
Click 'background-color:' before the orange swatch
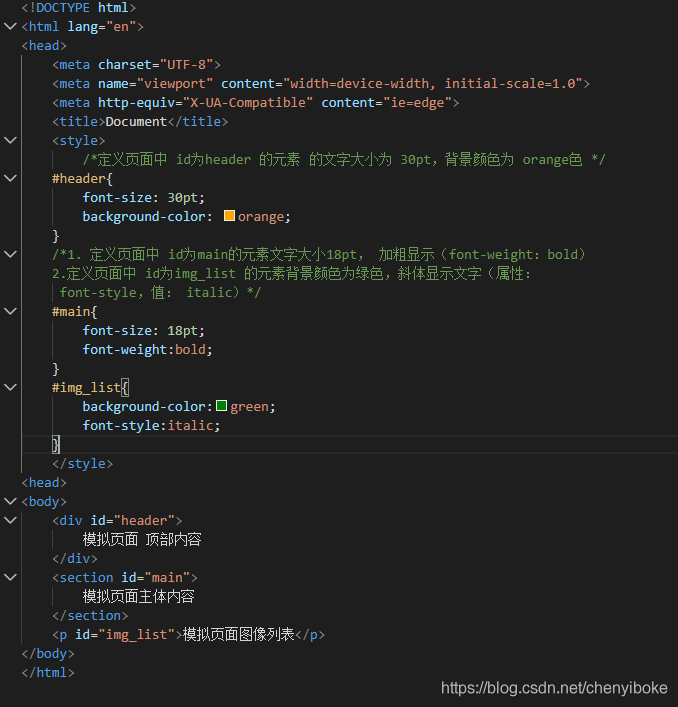pyautogui.click(x=147, y=216)
